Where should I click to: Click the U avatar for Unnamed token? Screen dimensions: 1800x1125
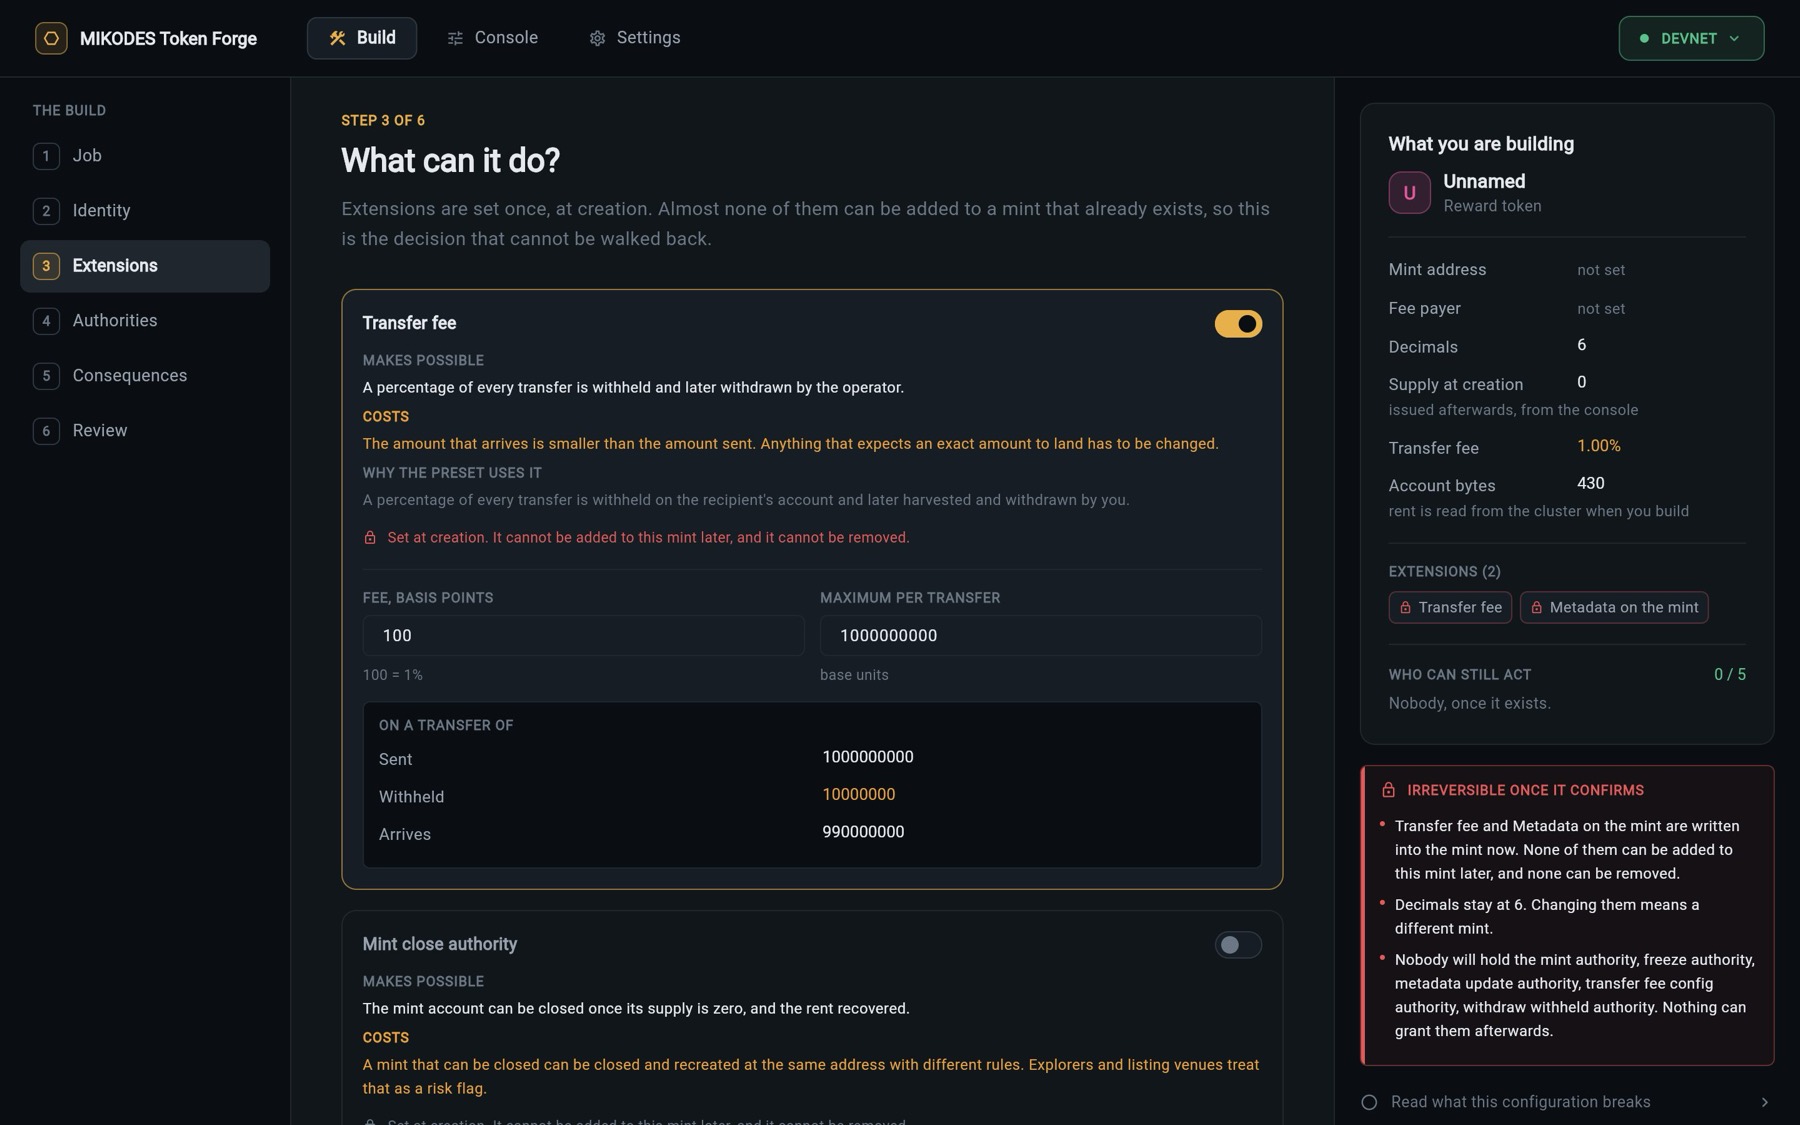click(x=1409, y=193)
